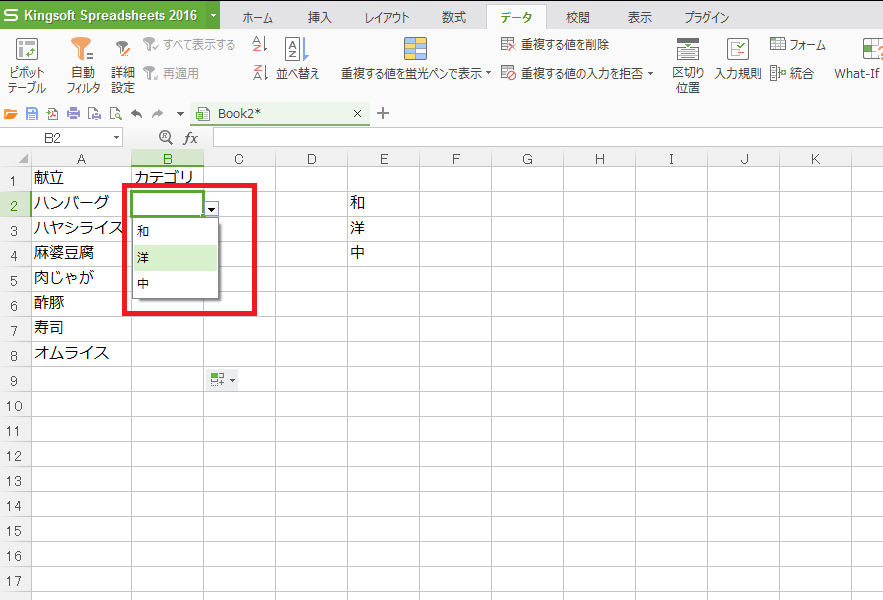Select the cell containing オムライス

click(x=81, y=354)
